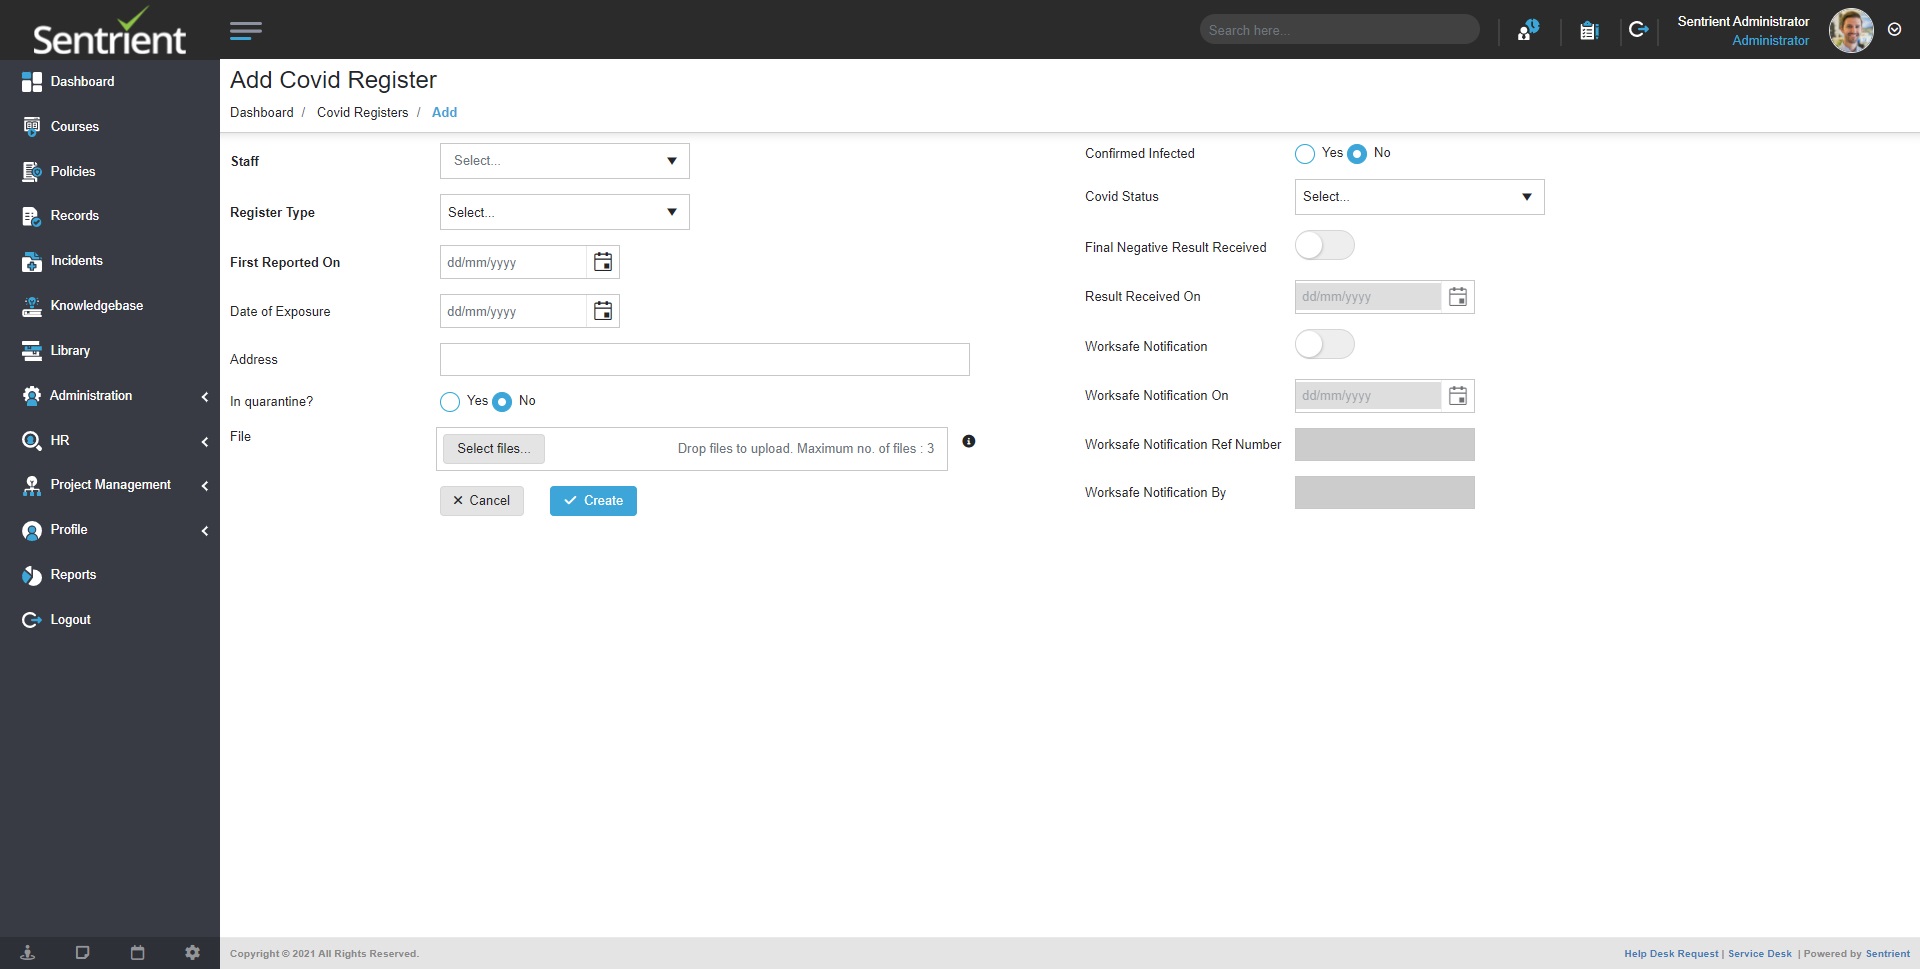
Task: Enable the Worksafe Notification toggle
Action: tap(1324, 343)
